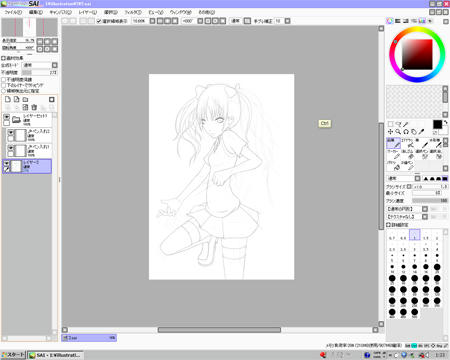
Task: Delete the layer using the trash icon
Action: pyautogui.click(x=34, y=107)
